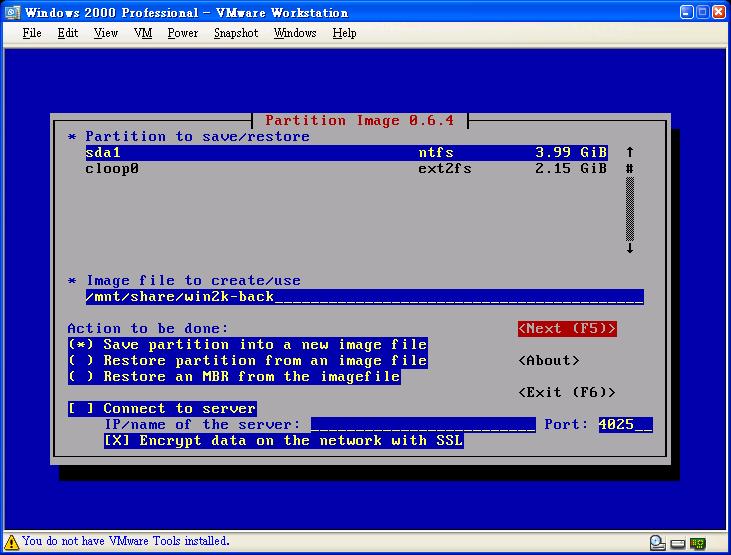Click the hard disk device icon in status bar

click(678, 543)
